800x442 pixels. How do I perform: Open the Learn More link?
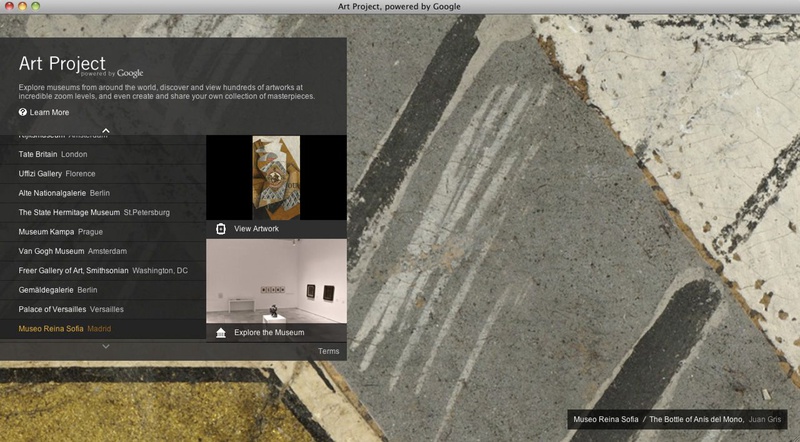pos(49,112)
